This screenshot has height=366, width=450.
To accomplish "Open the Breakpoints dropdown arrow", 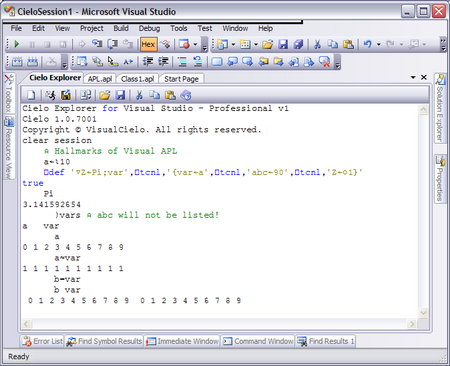I will coord(195,44).
